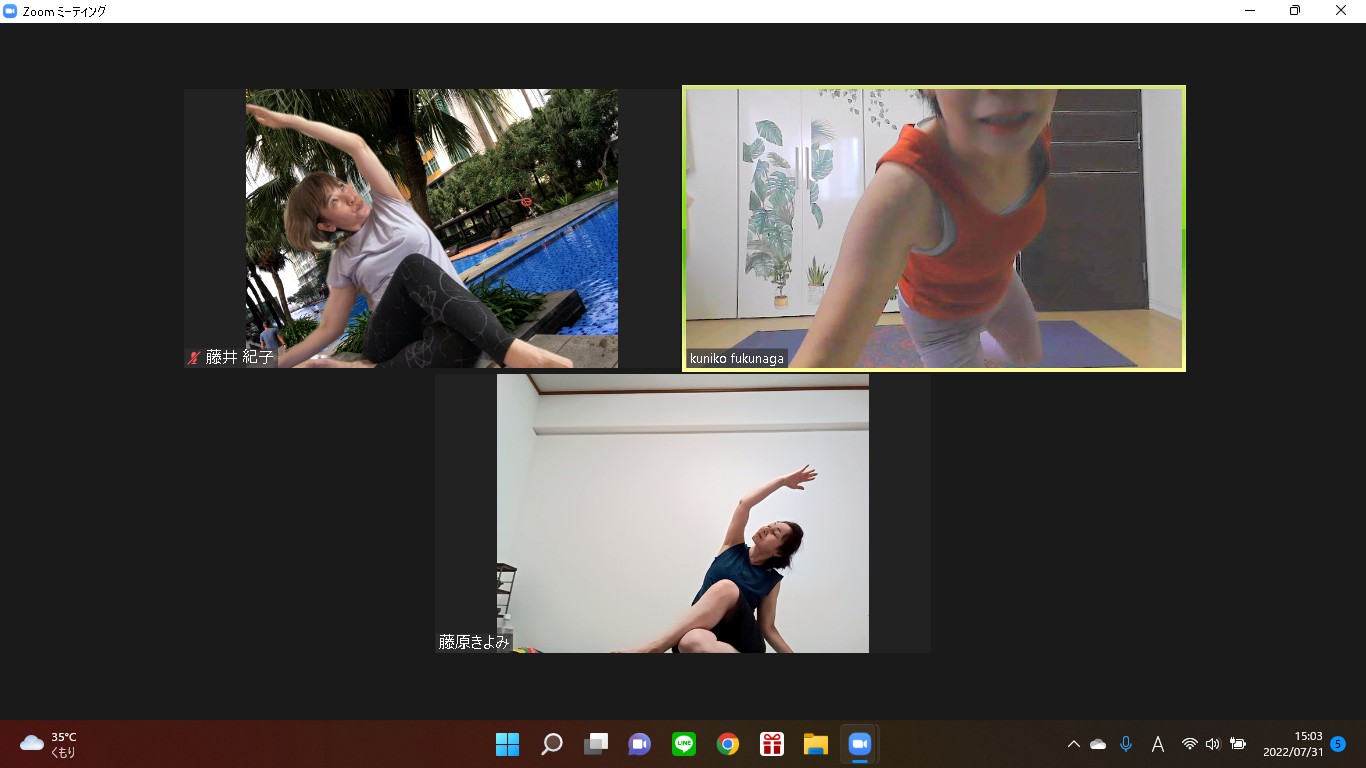Click the OneDrive cloud tray icon
The width and height of the screenshot is (1366, 768).
tap(1098, 744)
